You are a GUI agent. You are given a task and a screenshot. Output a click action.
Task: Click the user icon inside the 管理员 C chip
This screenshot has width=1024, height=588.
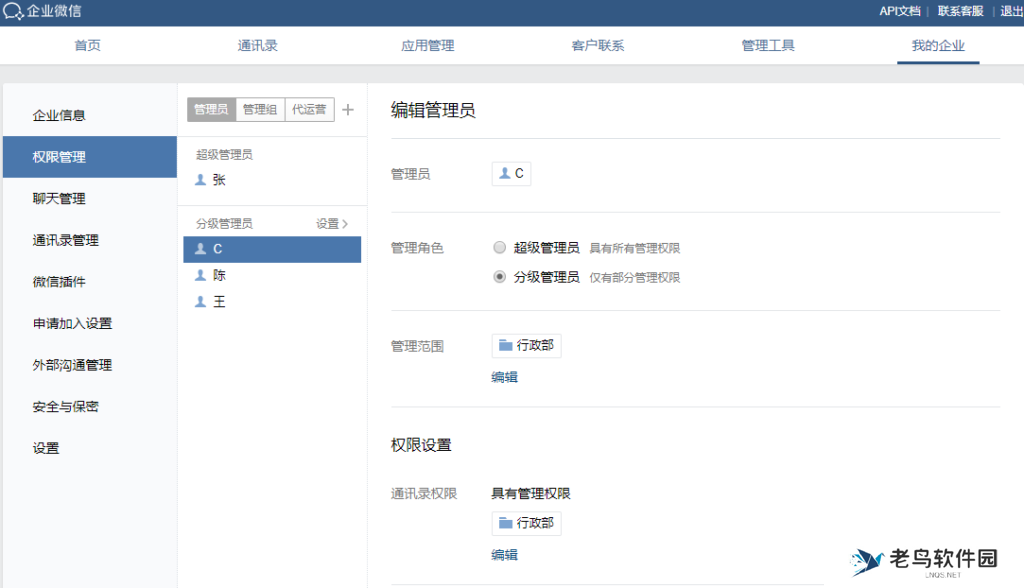point(503,172)
